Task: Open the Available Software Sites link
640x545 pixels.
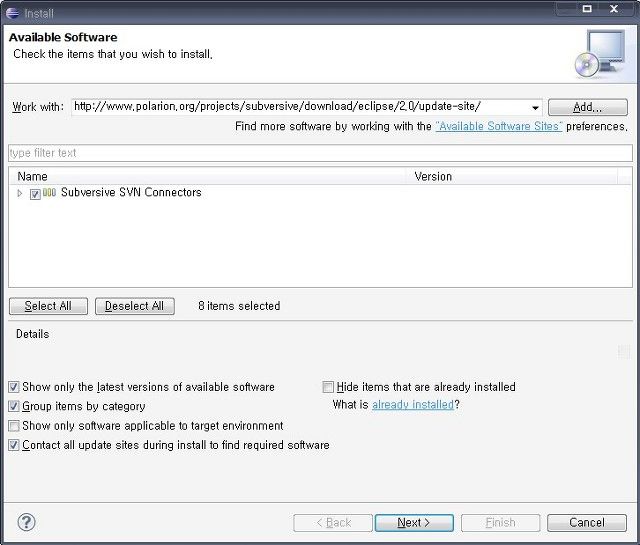Action: (x=499, y=126)
